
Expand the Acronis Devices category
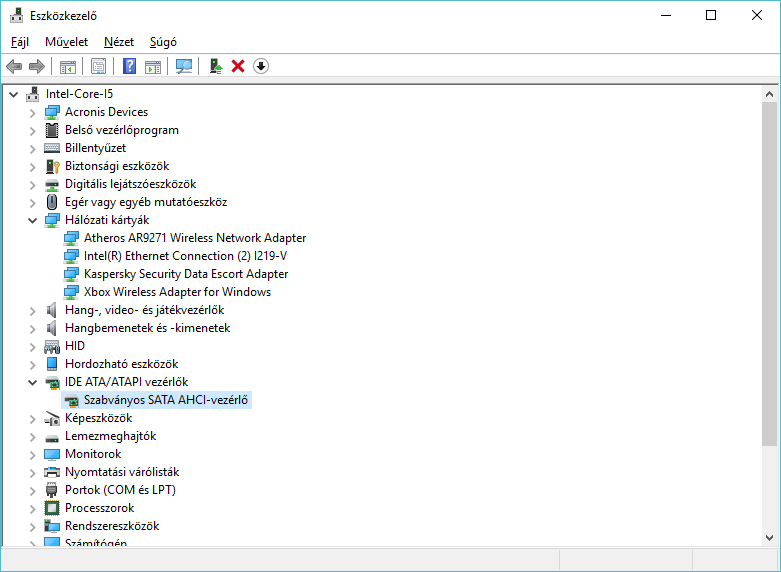tap(32, 113)
